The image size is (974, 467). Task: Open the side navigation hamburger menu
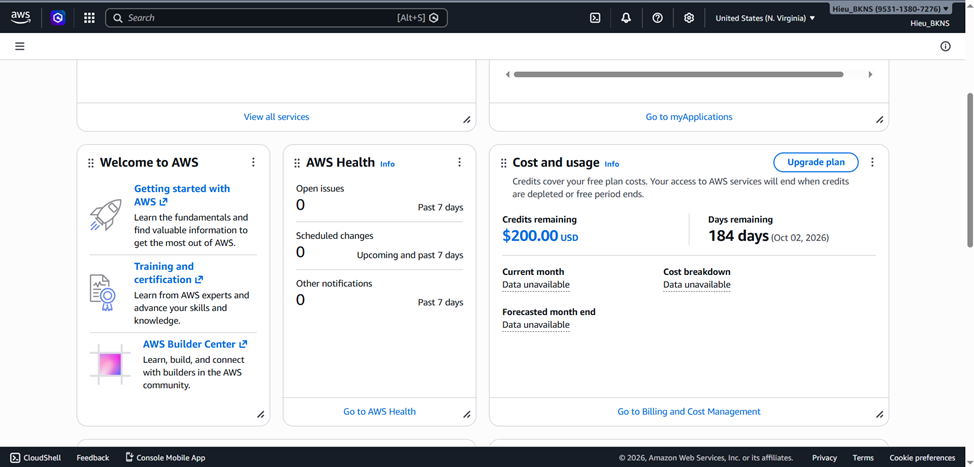[20, 46]
